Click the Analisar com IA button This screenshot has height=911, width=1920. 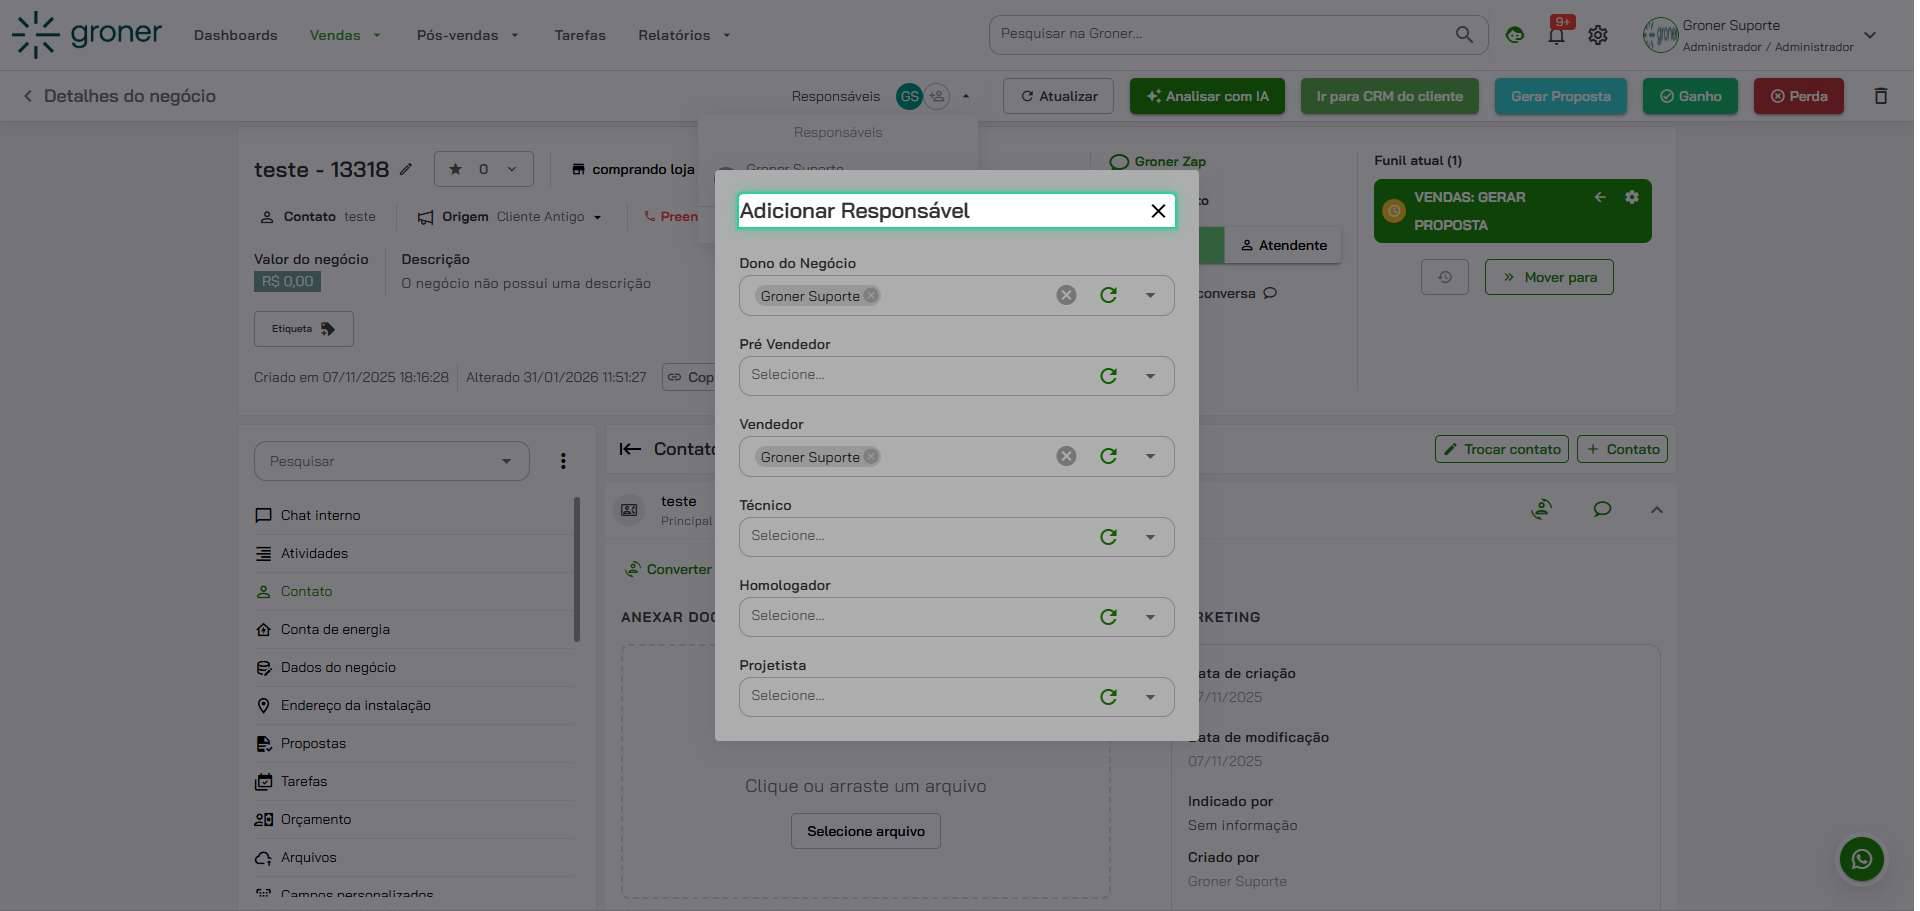(1207, 96)
